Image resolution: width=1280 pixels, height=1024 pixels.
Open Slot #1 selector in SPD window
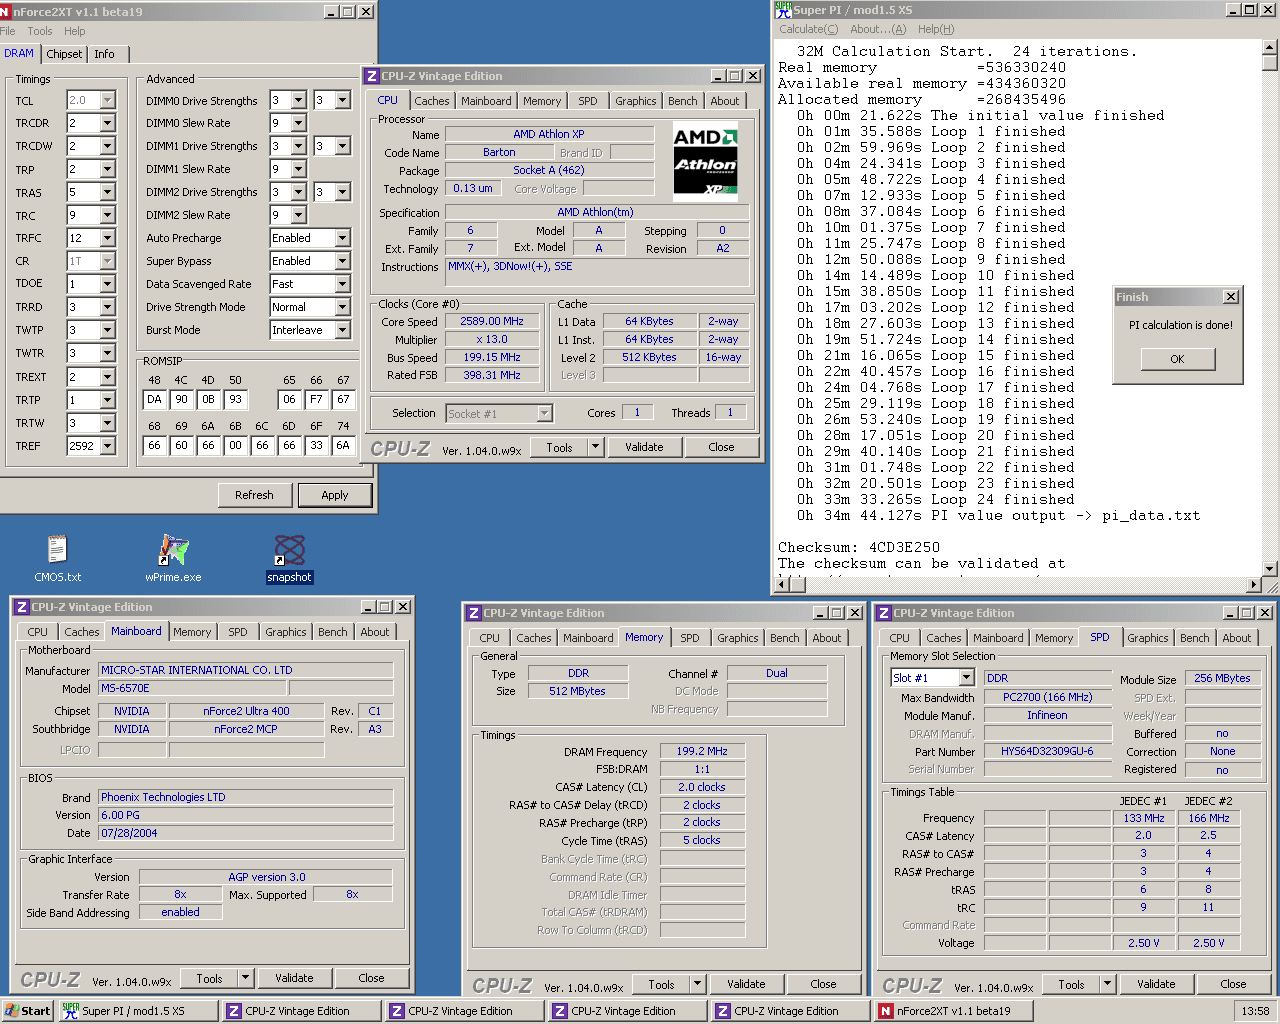click(965, 678)
